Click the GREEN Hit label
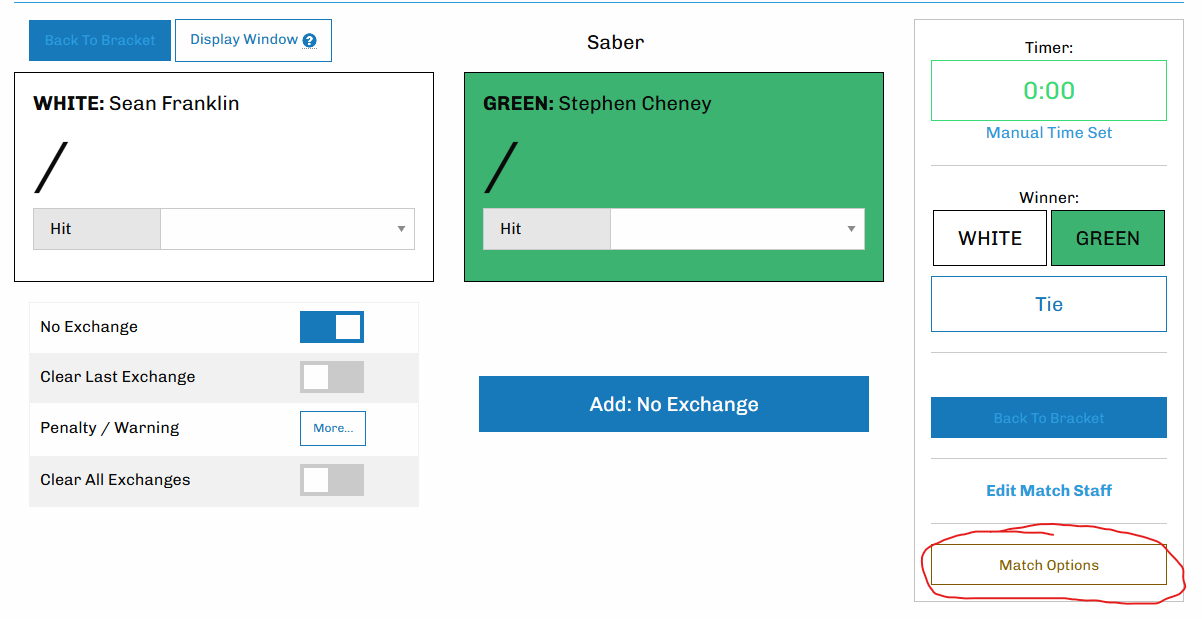1202x619 pixels. click(547, 229)
